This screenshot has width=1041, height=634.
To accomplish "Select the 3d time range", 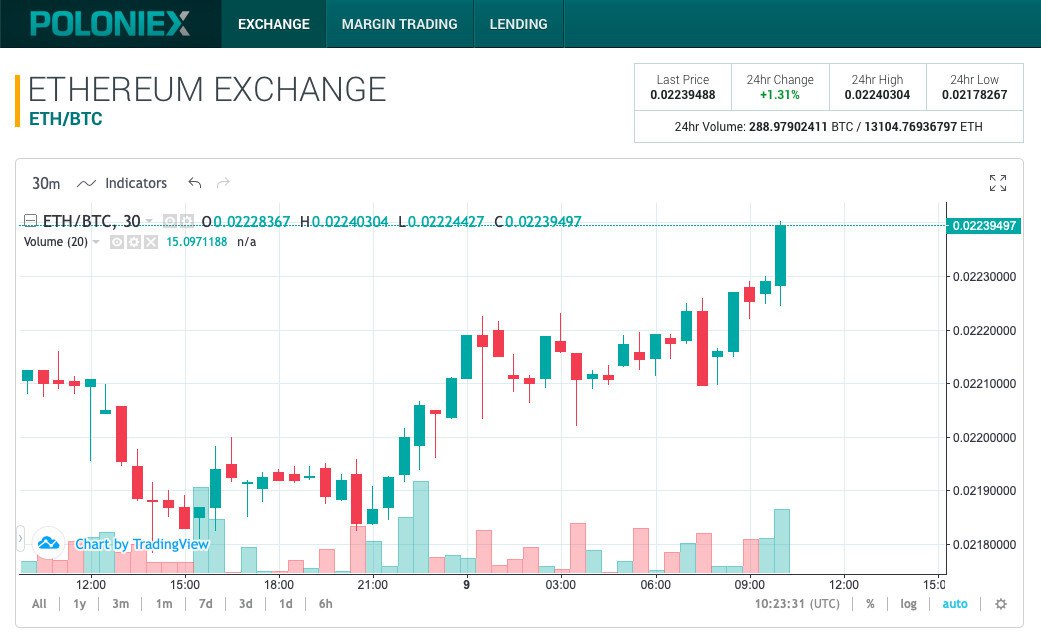I will click(x=246, y=604).
